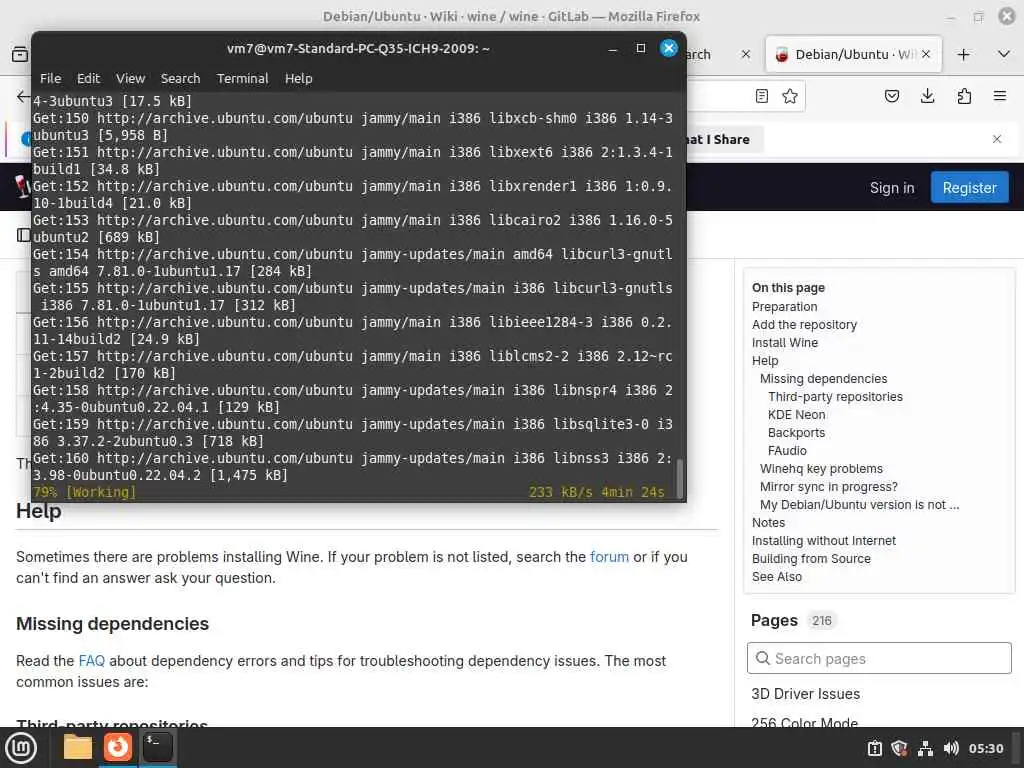Open the notifications tray icon
Image resolution: width=1024 pixels, height=768 pixels.
874,748
